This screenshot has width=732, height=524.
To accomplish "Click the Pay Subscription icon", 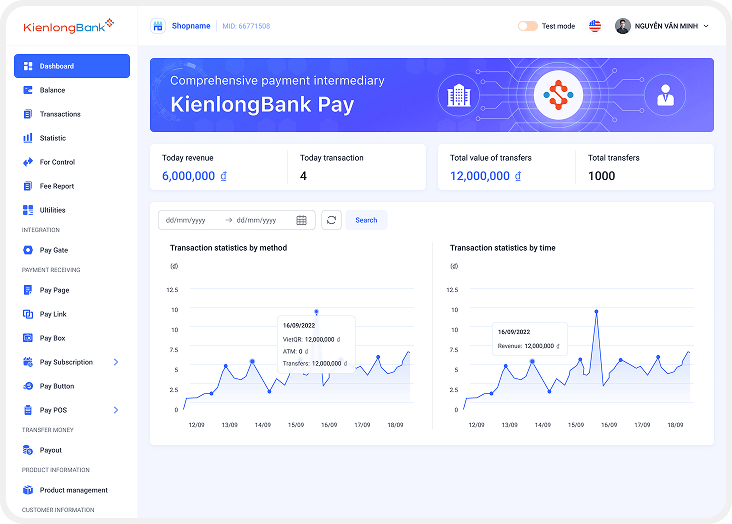I will 28,362.
